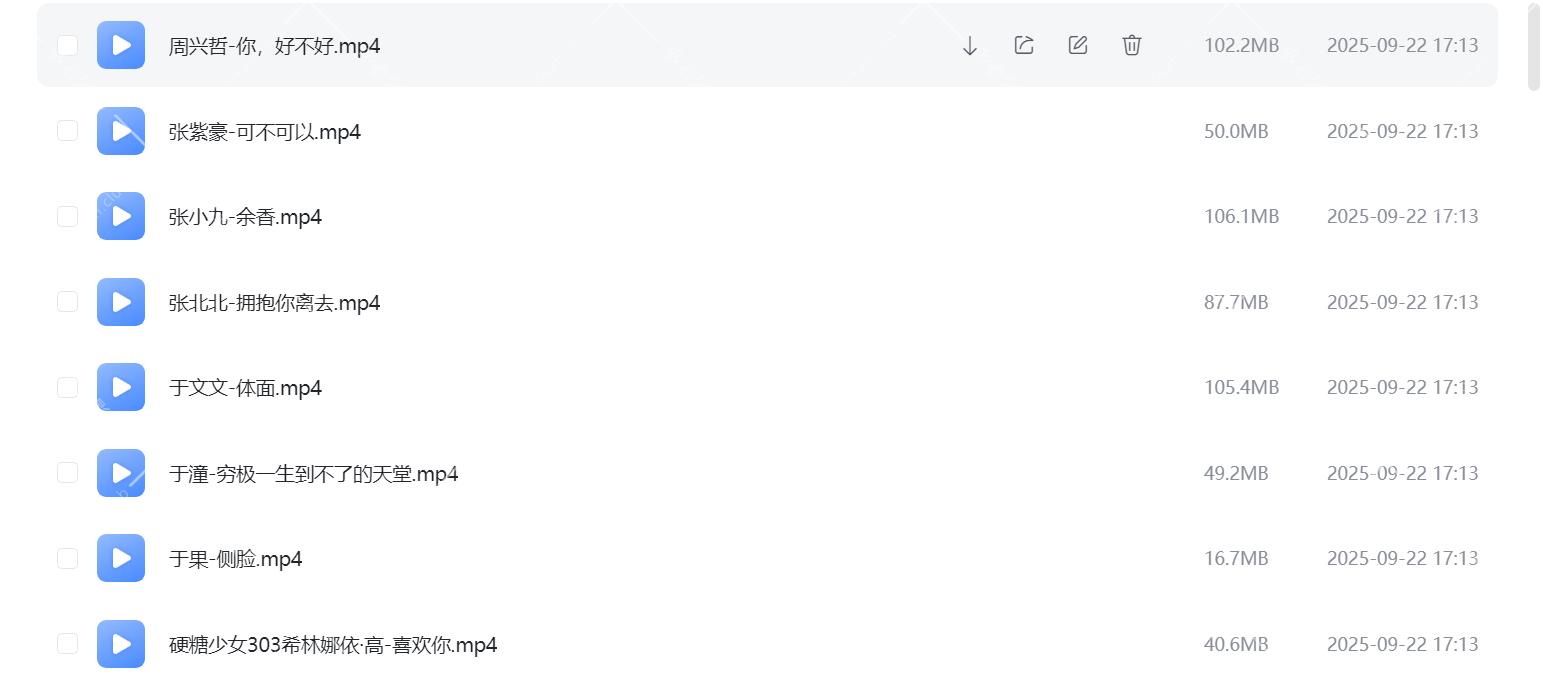Click the filename 硬糖少女303希林娜依·高-喜欢你.mp4
This screenshot has height=687, width=1543.
tap(331, 645)
